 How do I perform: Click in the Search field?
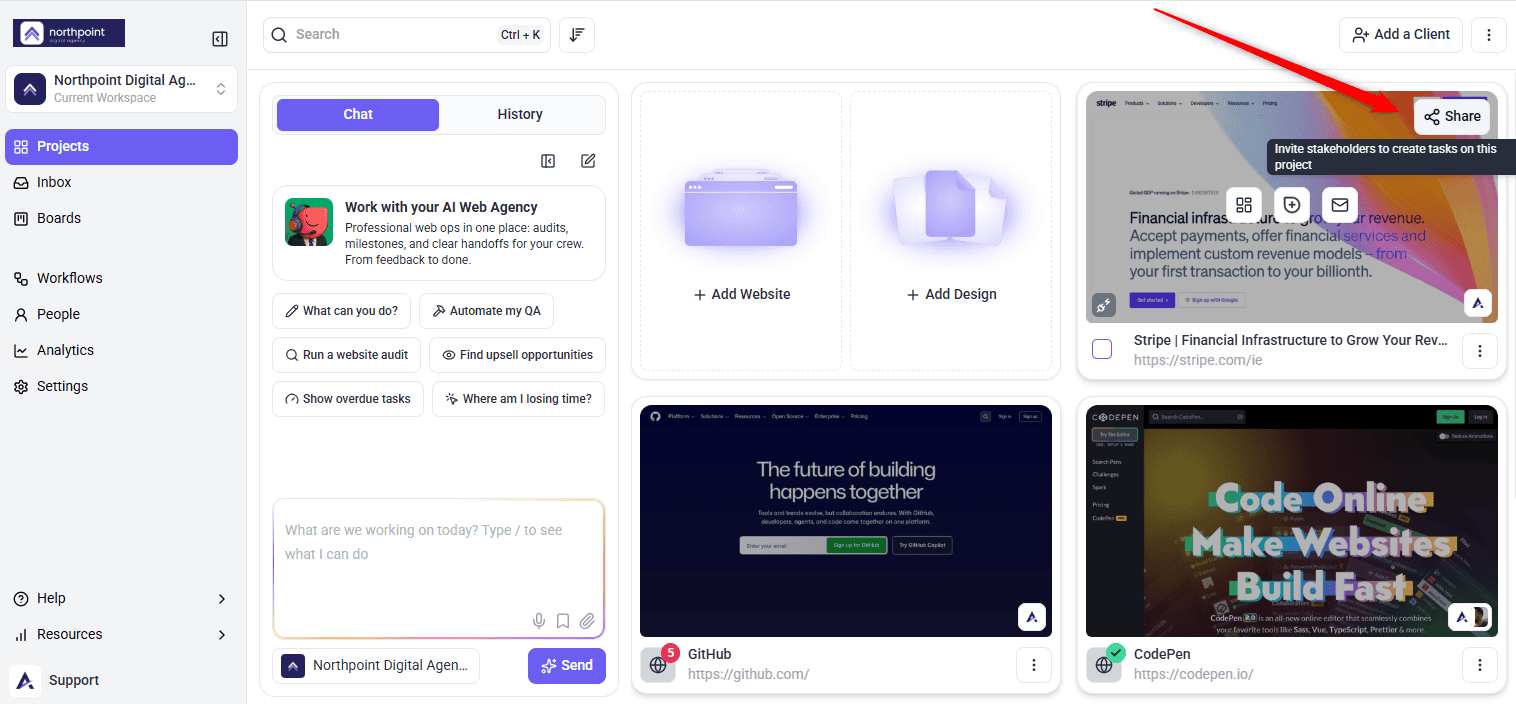pos(407,34)
